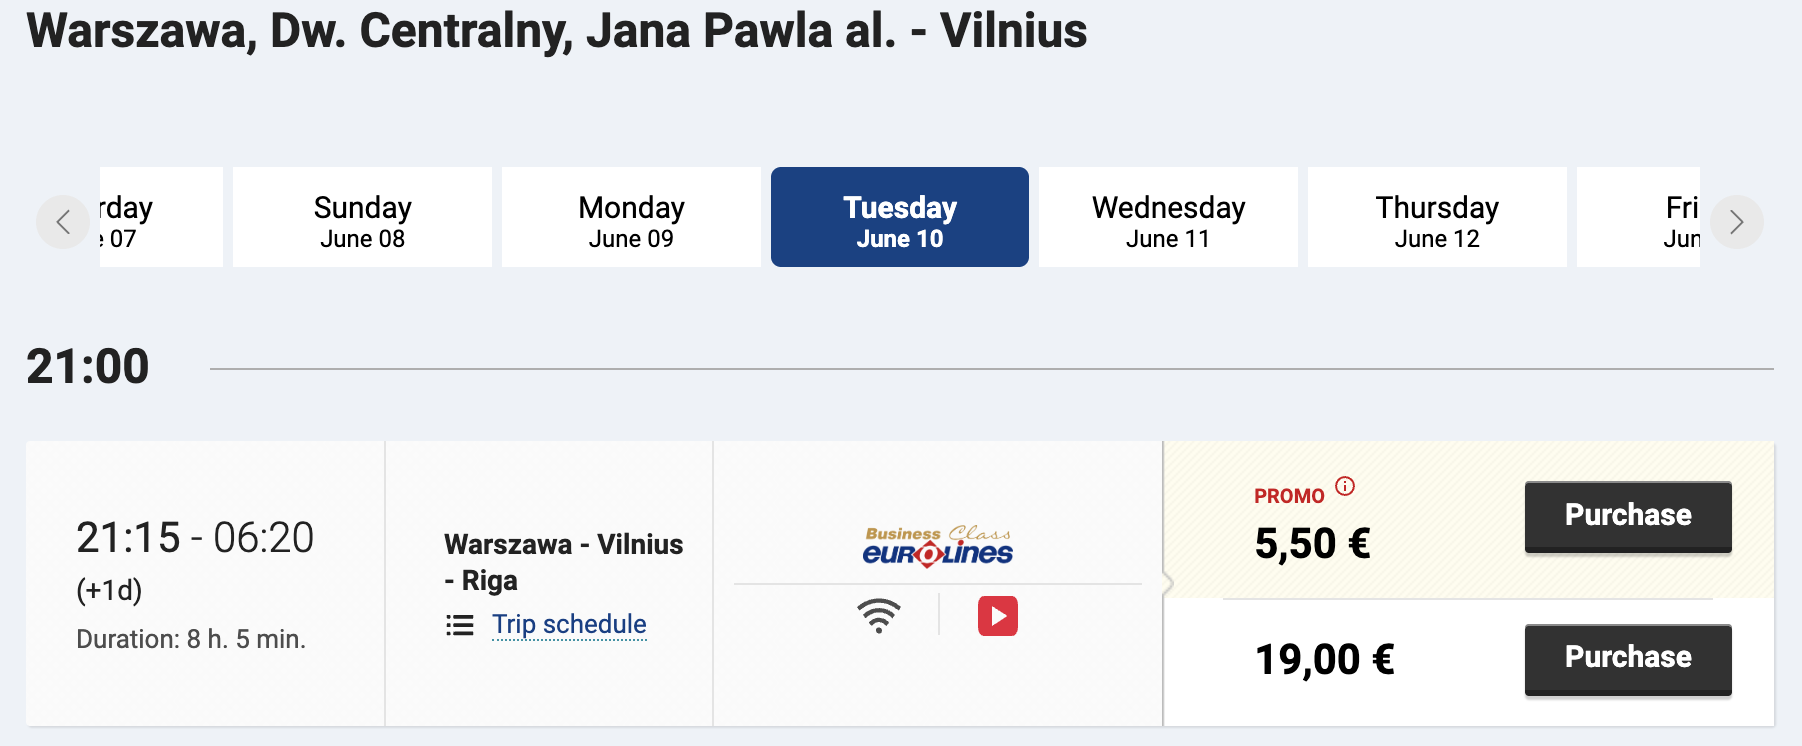The image size is (1802, 746).
Task: Open the Trip schedule link
Action: [569, 624]
